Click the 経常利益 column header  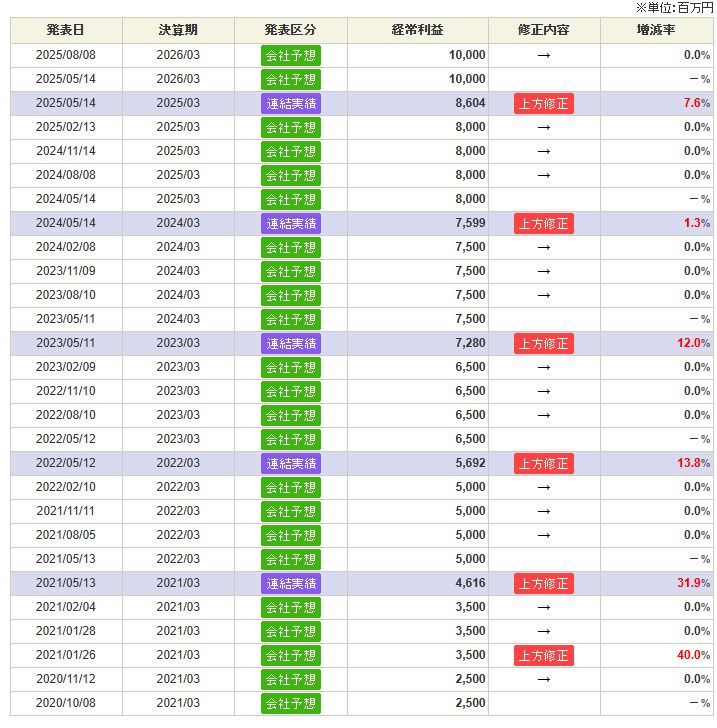point(417,30)
